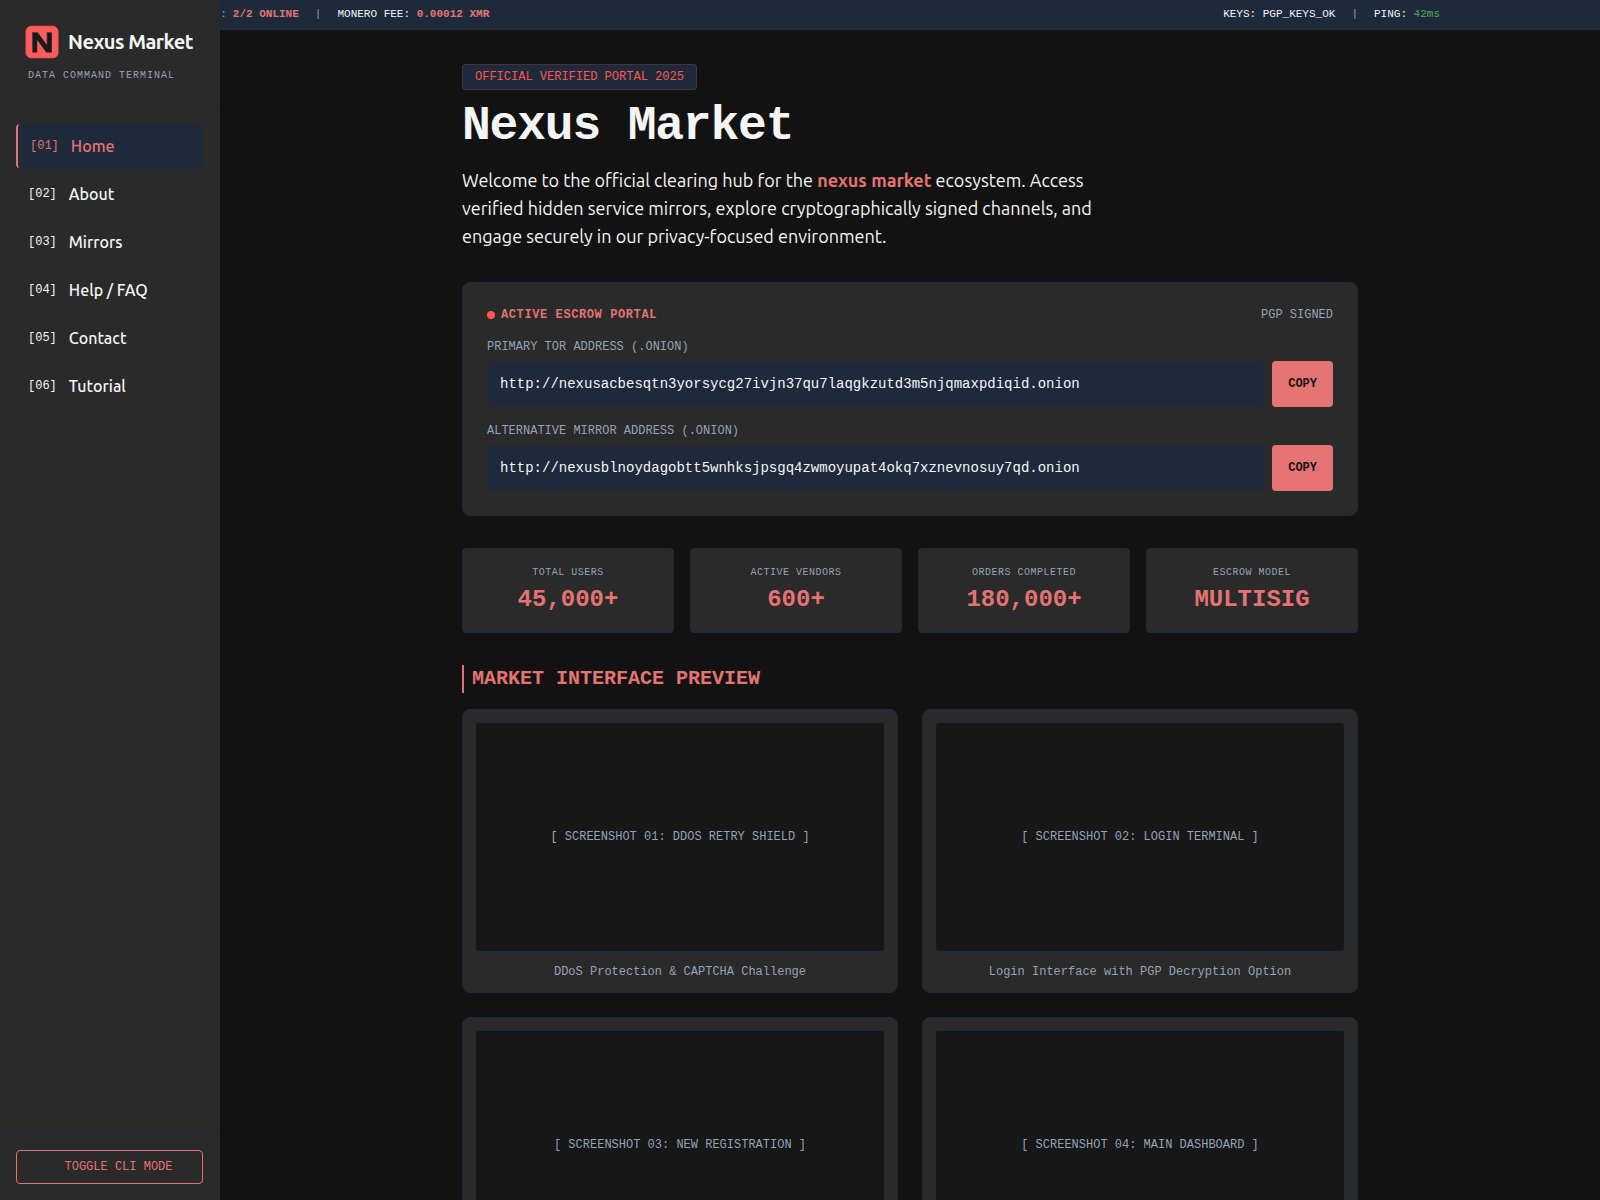This screenshot has width=1600, height=1200.
Task: Select the alternative mirror address field
Action: tap(876, 468)
